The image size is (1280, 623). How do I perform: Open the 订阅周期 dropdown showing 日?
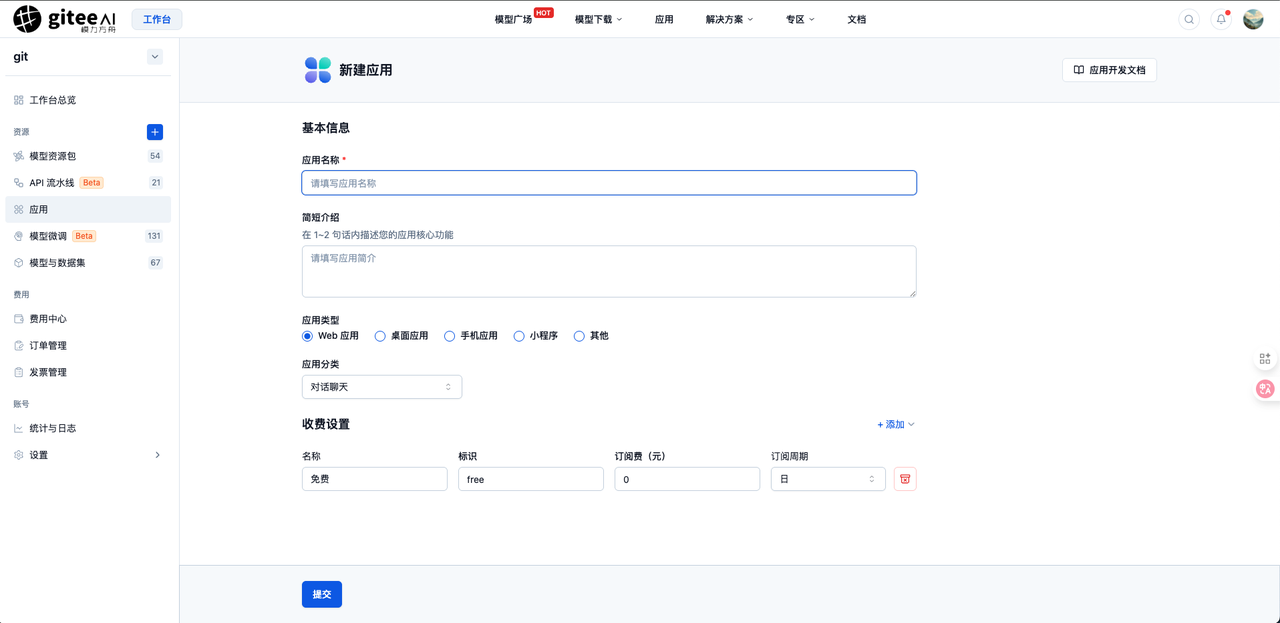pyautogui.click(x=828, y=479)
